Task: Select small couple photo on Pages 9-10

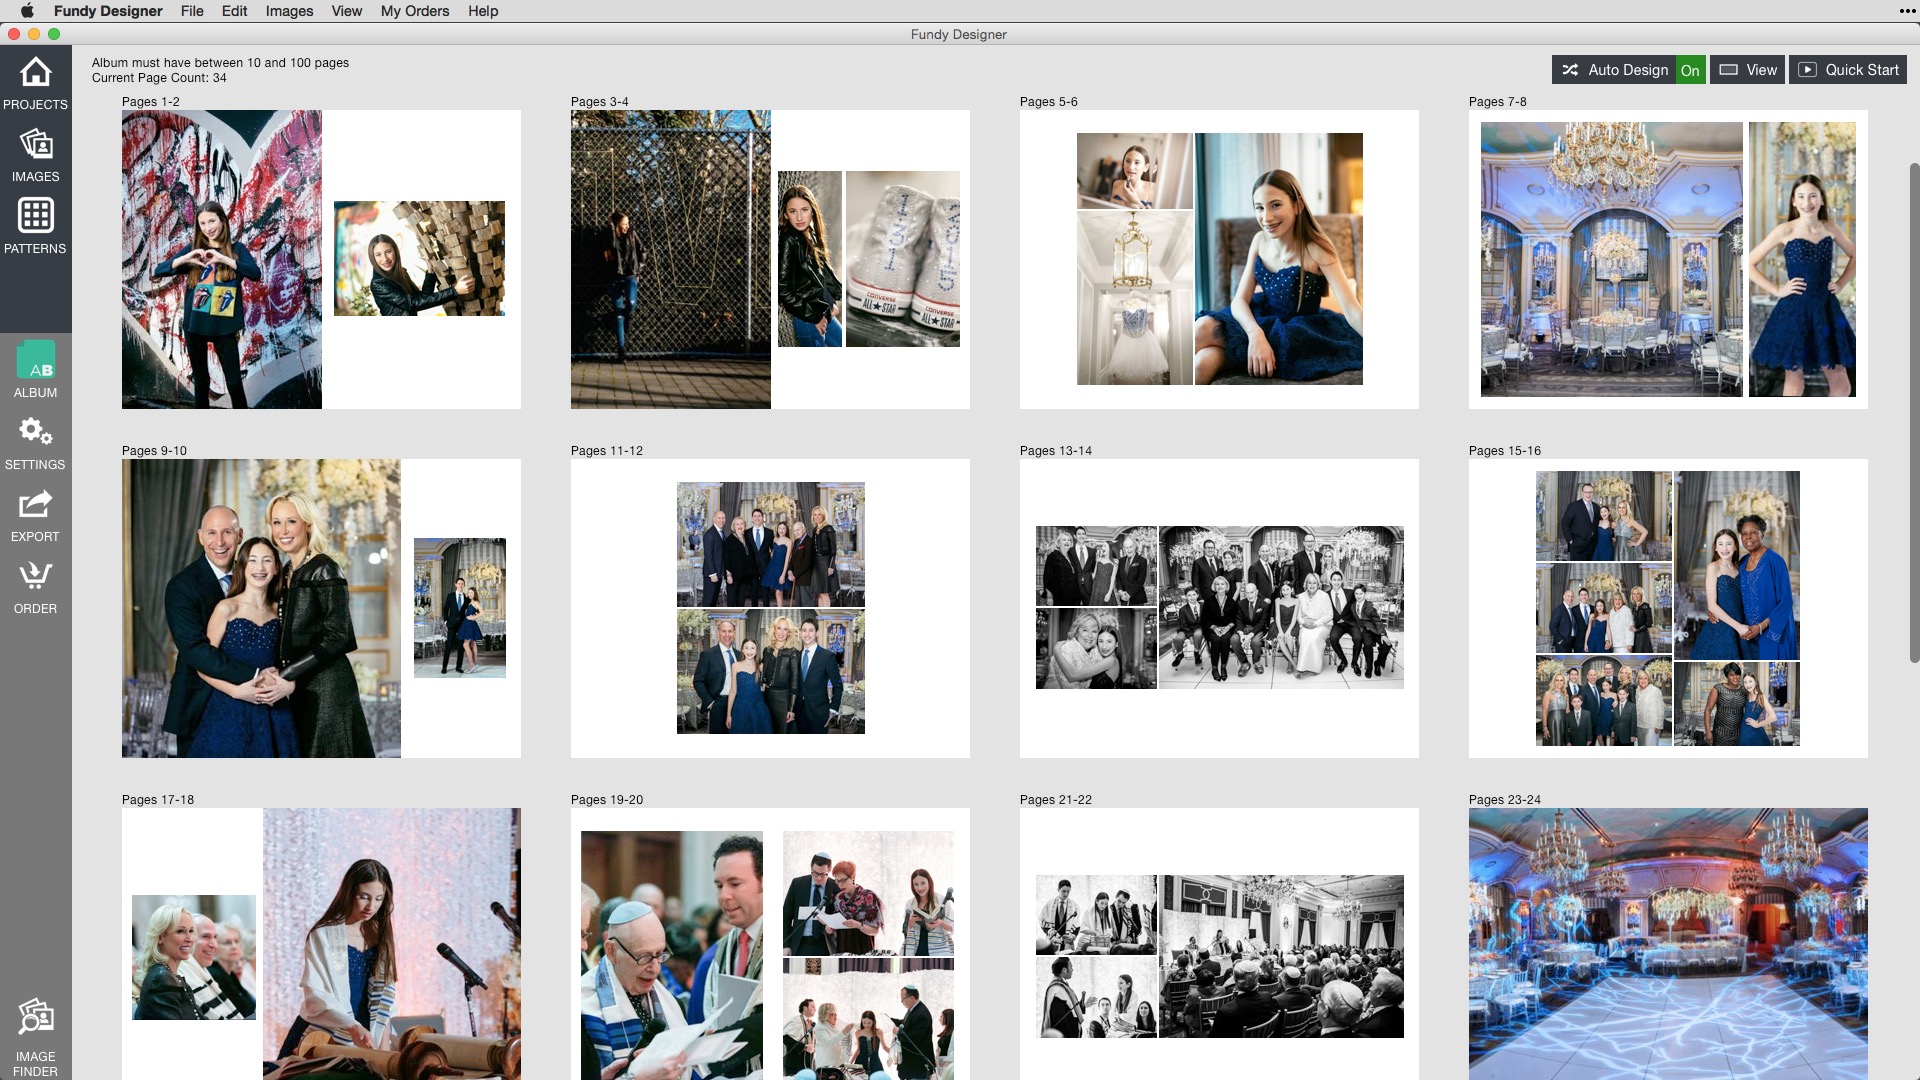Action: [460, 608]
